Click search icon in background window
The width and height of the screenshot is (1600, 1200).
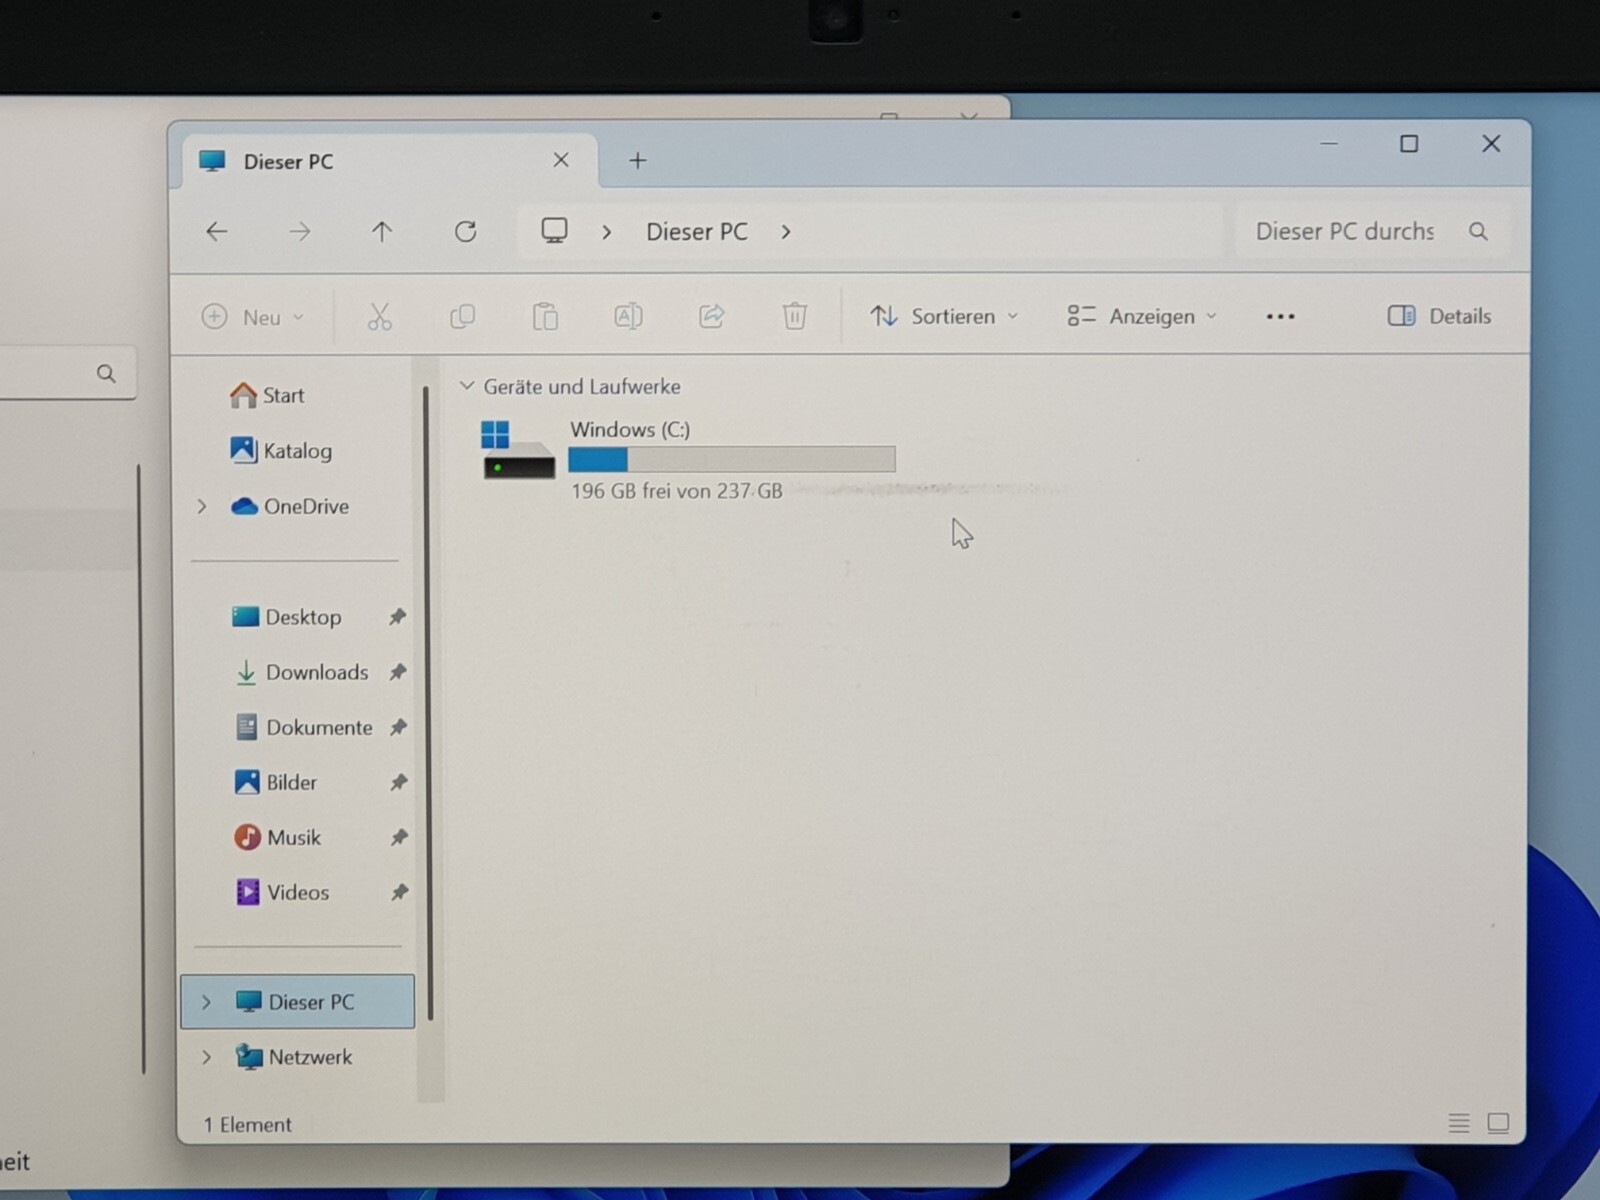[x=106, y=374]
